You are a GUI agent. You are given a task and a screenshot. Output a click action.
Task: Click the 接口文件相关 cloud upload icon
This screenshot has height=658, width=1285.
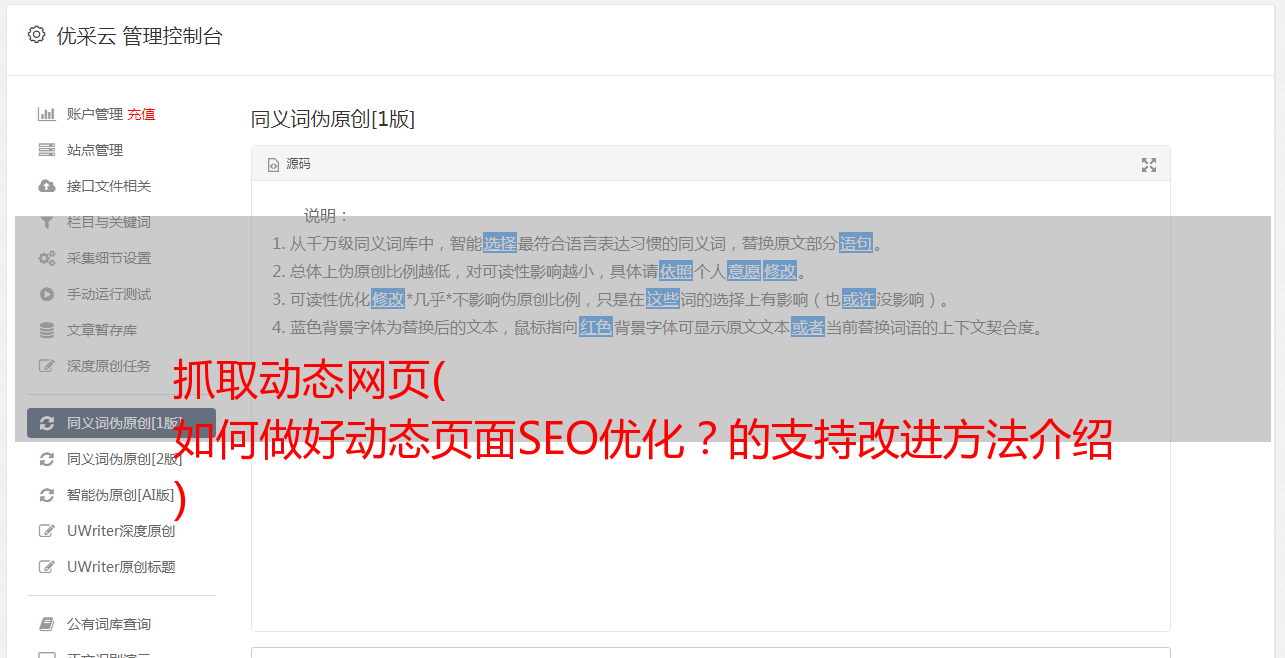[46, 186]
